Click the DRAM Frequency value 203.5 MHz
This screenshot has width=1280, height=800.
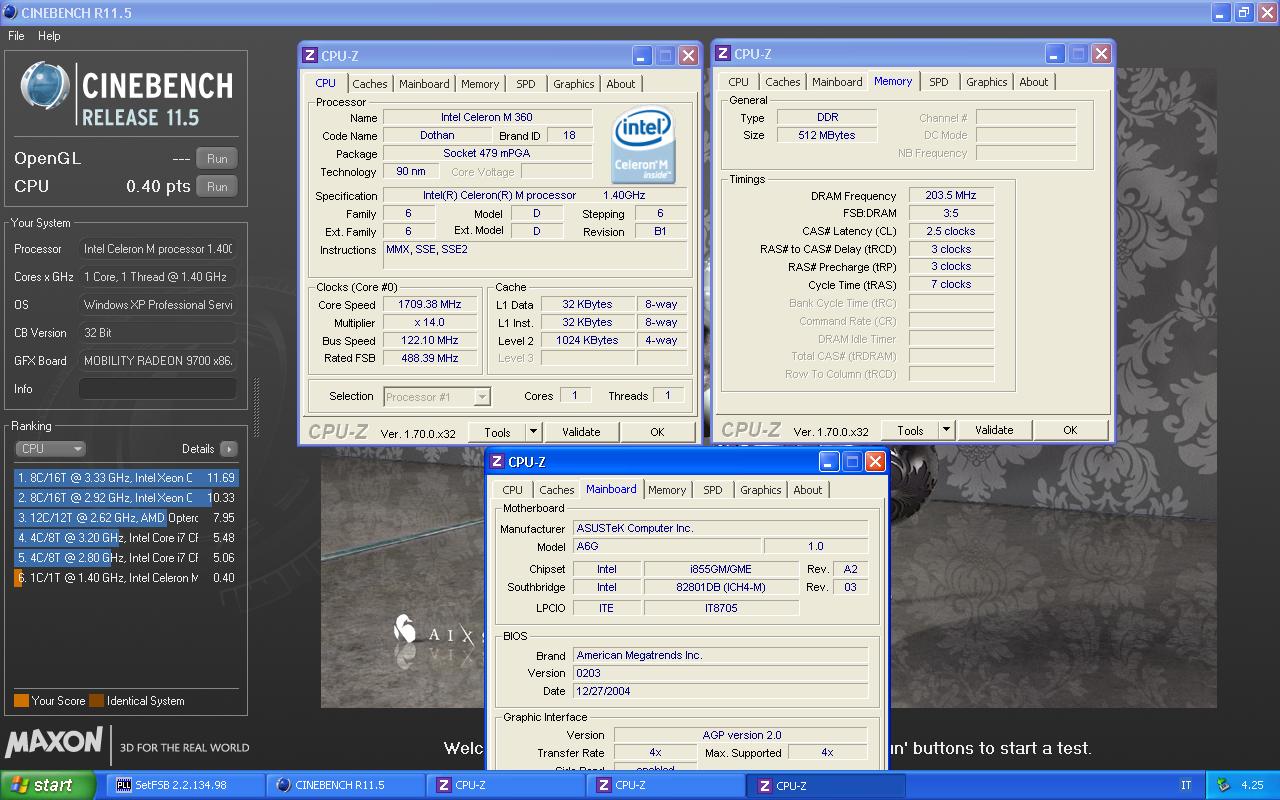pos(951,196)
